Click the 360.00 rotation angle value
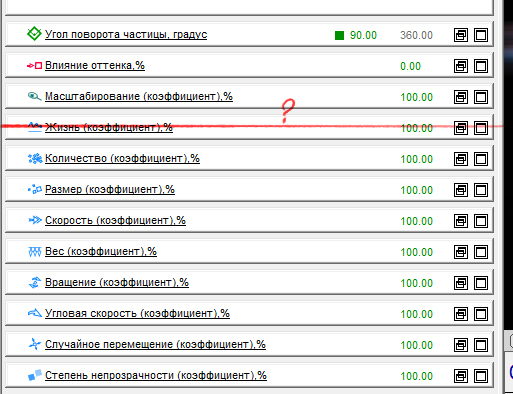This screenshot has width=513, height=394. point(416,35)
